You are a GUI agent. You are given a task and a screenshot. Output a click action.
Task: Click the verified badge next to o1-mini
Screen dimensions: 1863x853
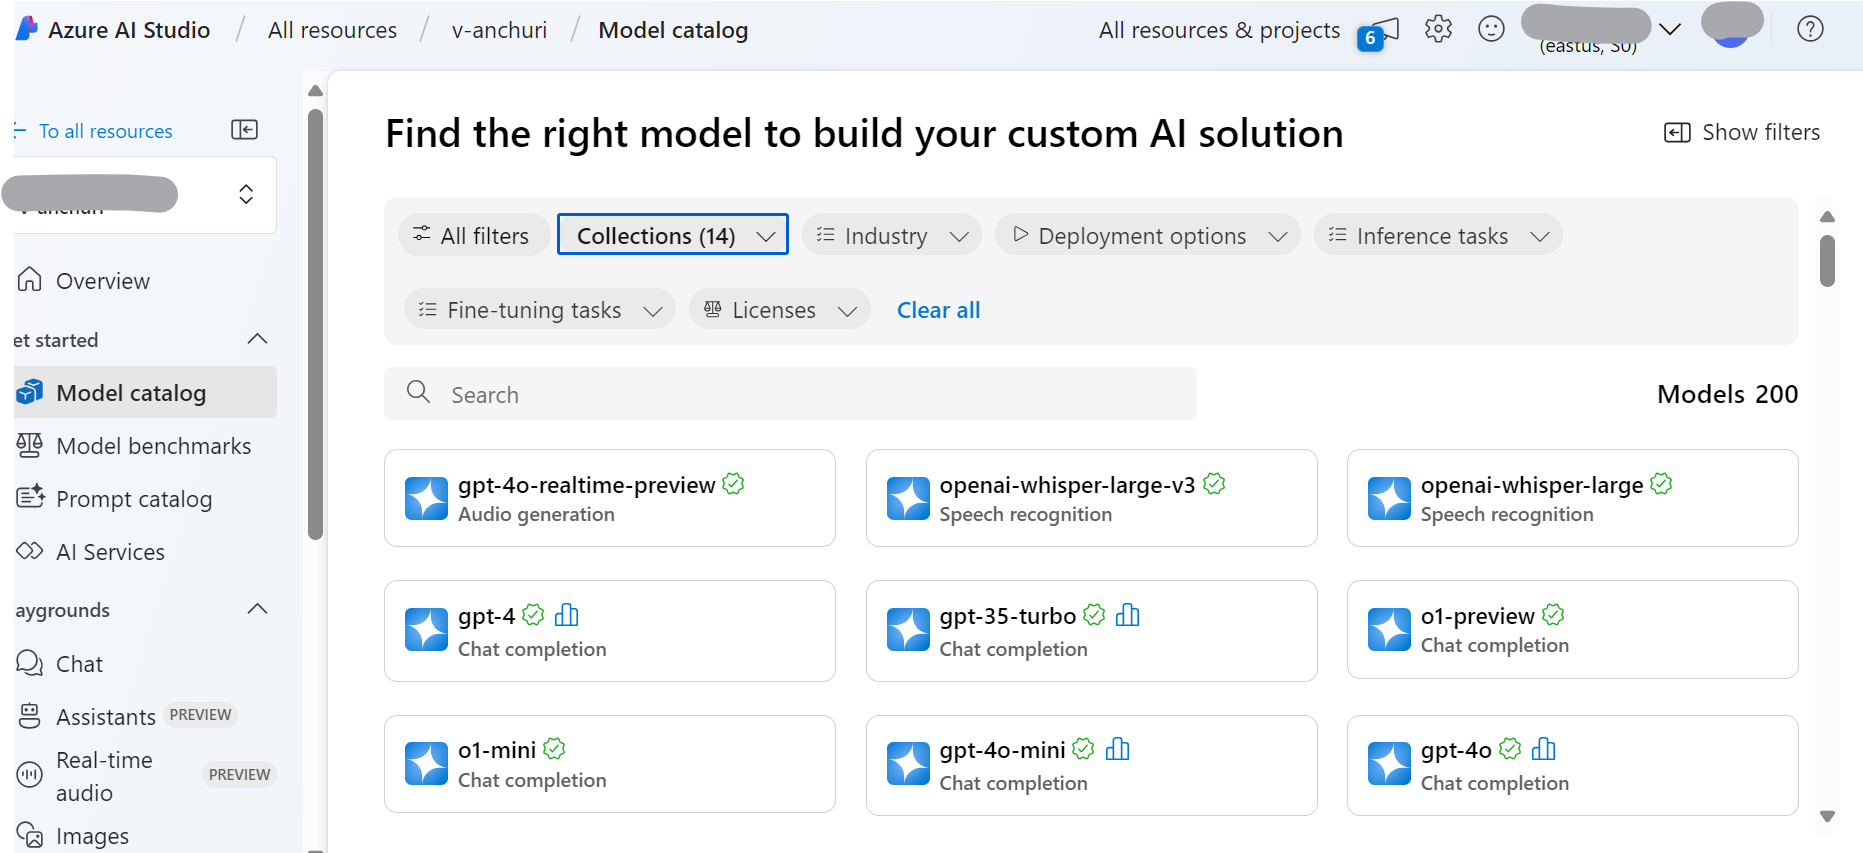tap(555, 748)
